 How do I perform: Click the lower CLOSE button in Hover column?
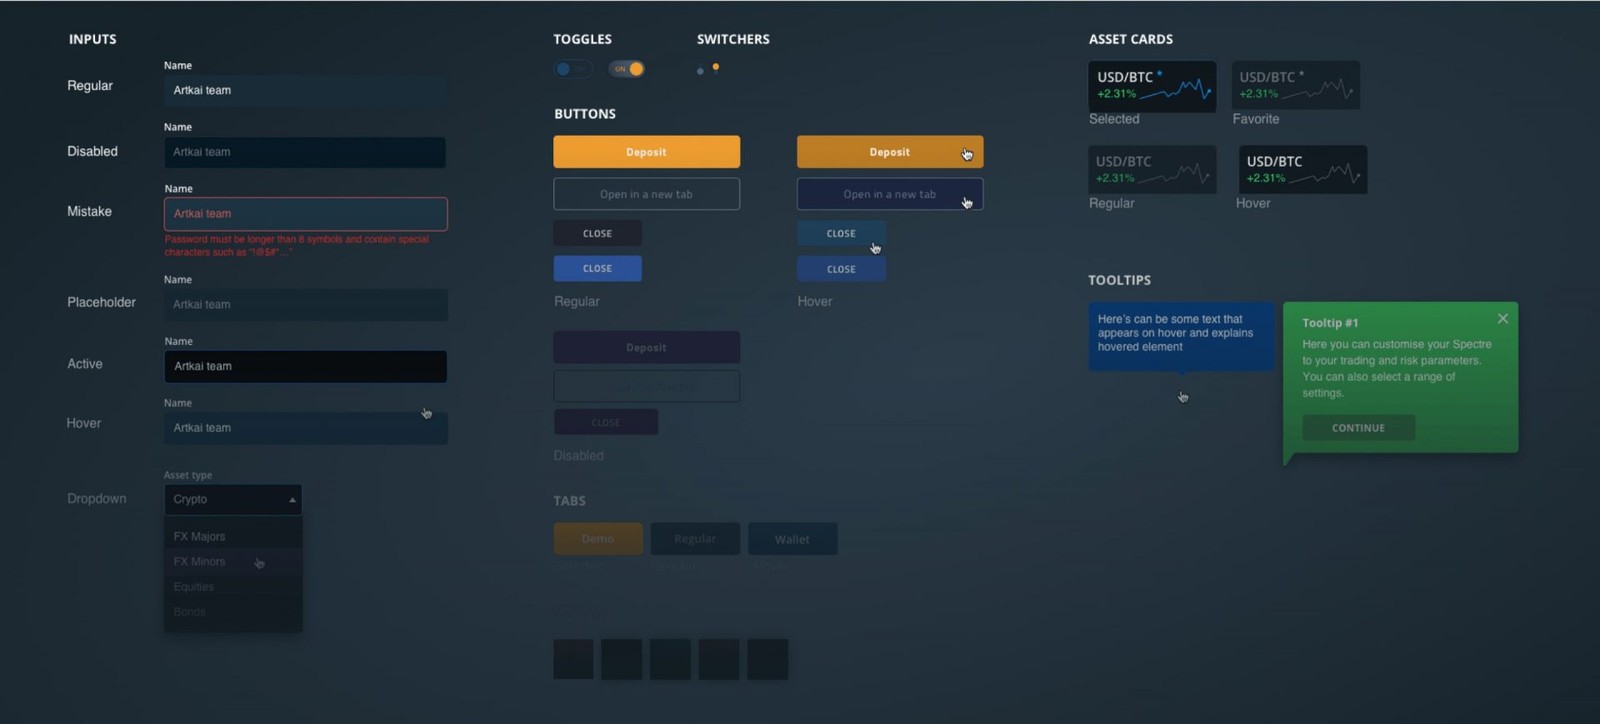841,269
